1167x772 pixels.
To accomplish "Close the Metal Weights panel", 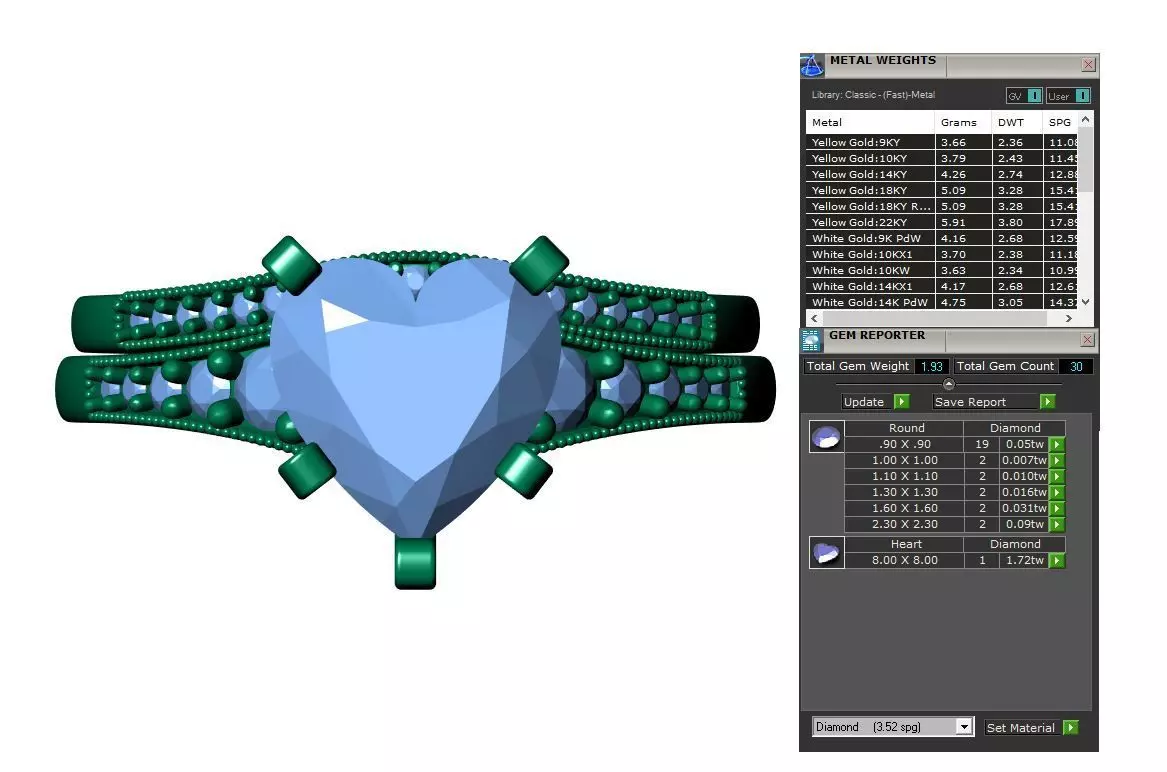I will coord(1088,65).
